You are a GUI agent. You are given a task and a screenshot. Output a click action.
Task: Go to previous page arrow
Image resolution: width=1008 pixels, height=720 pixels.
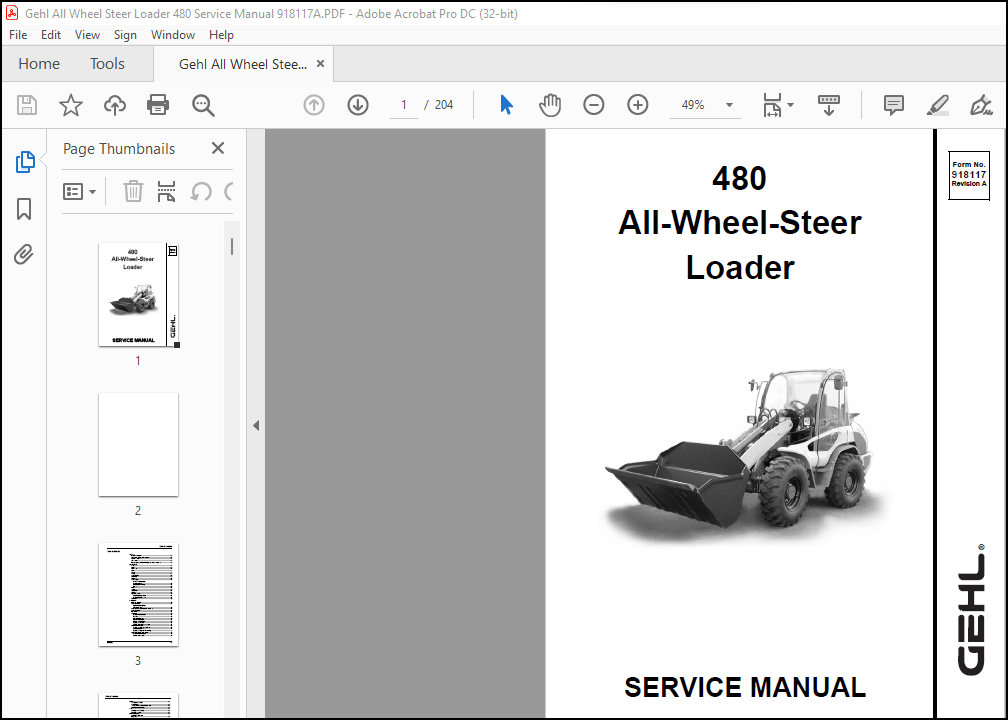pyautogui.click(x=314, y=105)
